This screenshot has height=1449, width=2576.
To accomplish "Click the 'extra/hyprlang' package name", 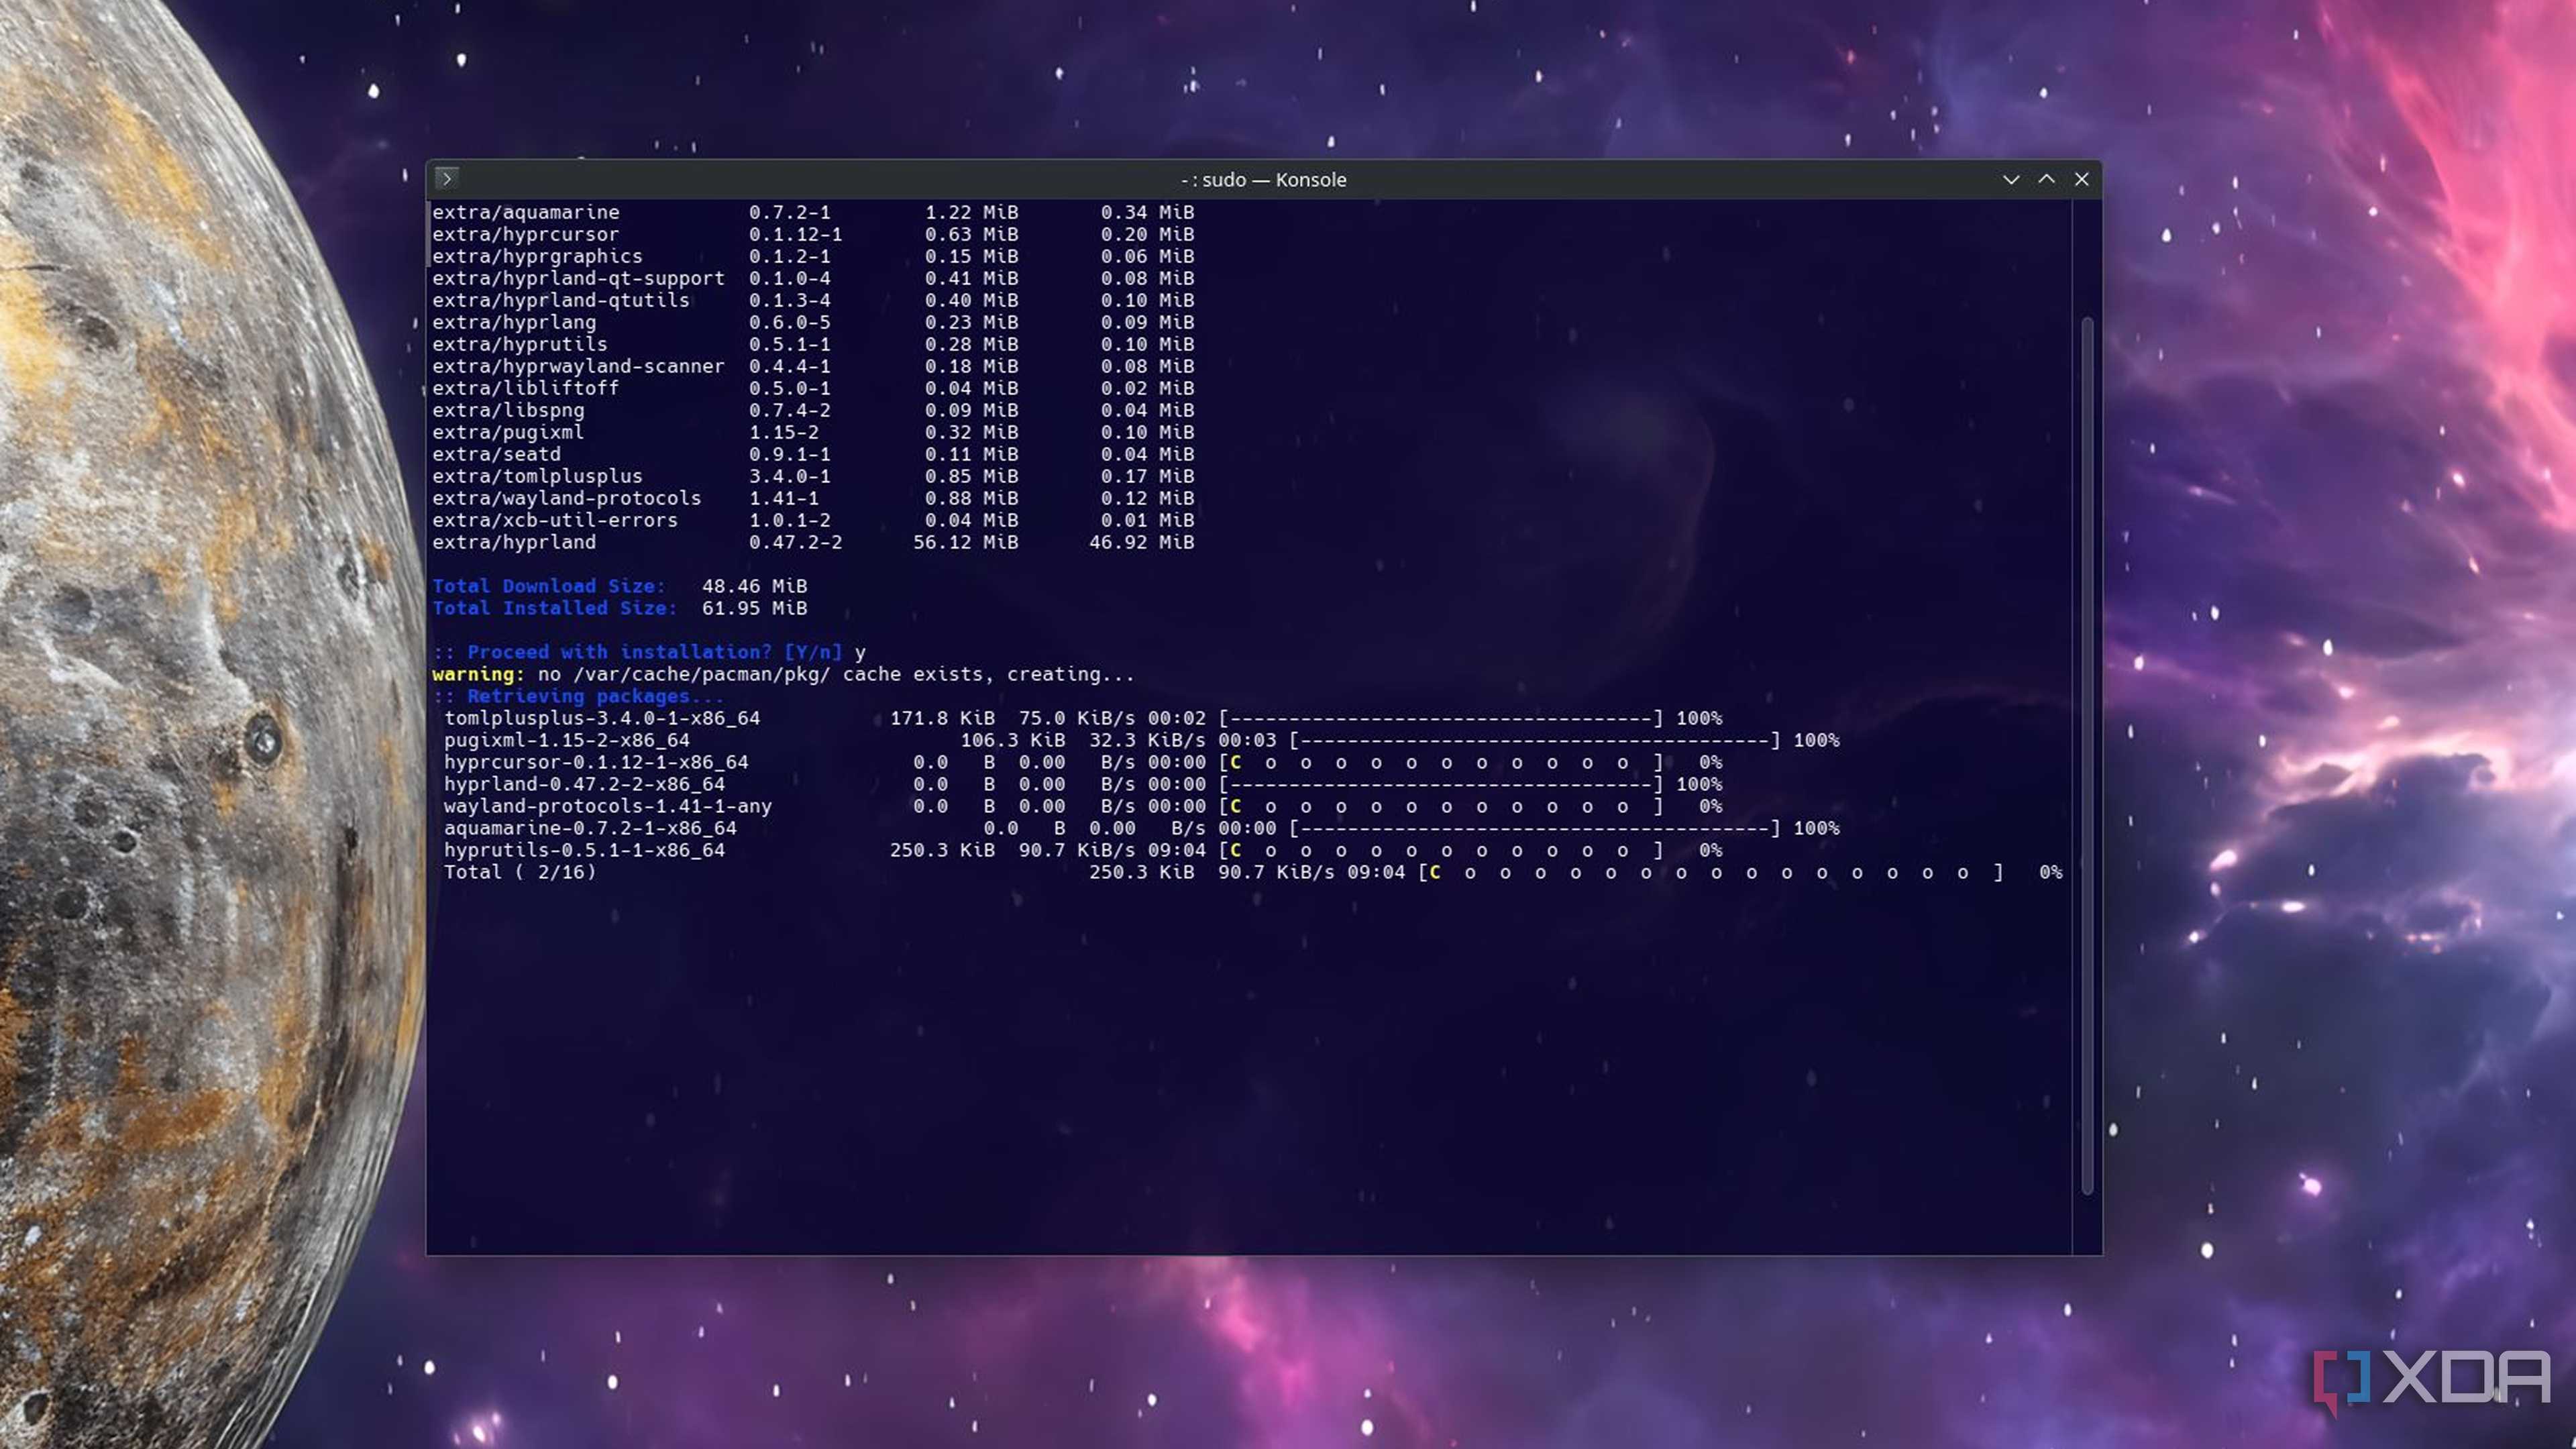I will coord(514,322).
